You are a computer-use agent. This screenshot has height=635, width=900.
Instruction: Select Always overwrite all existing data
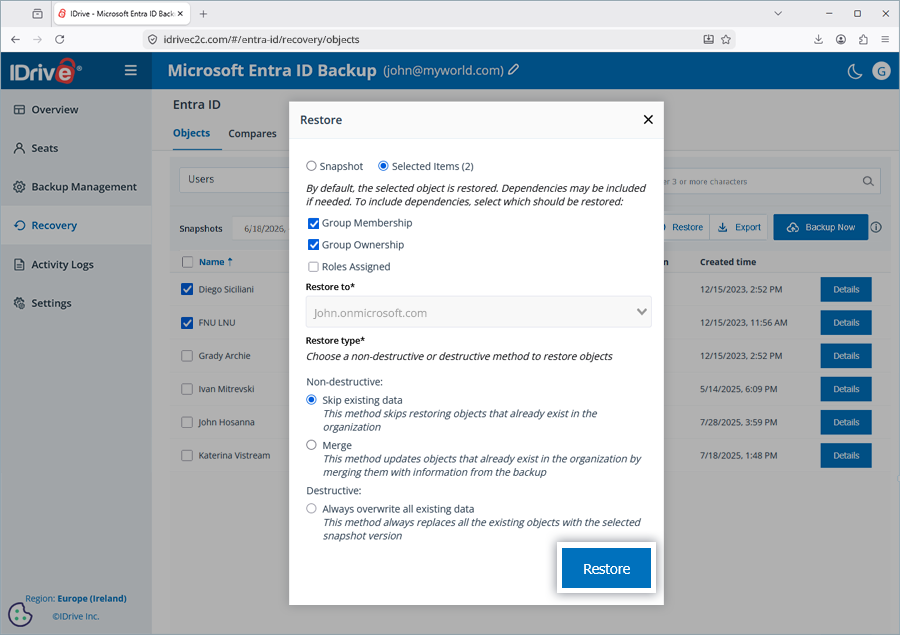click(311, 509)
